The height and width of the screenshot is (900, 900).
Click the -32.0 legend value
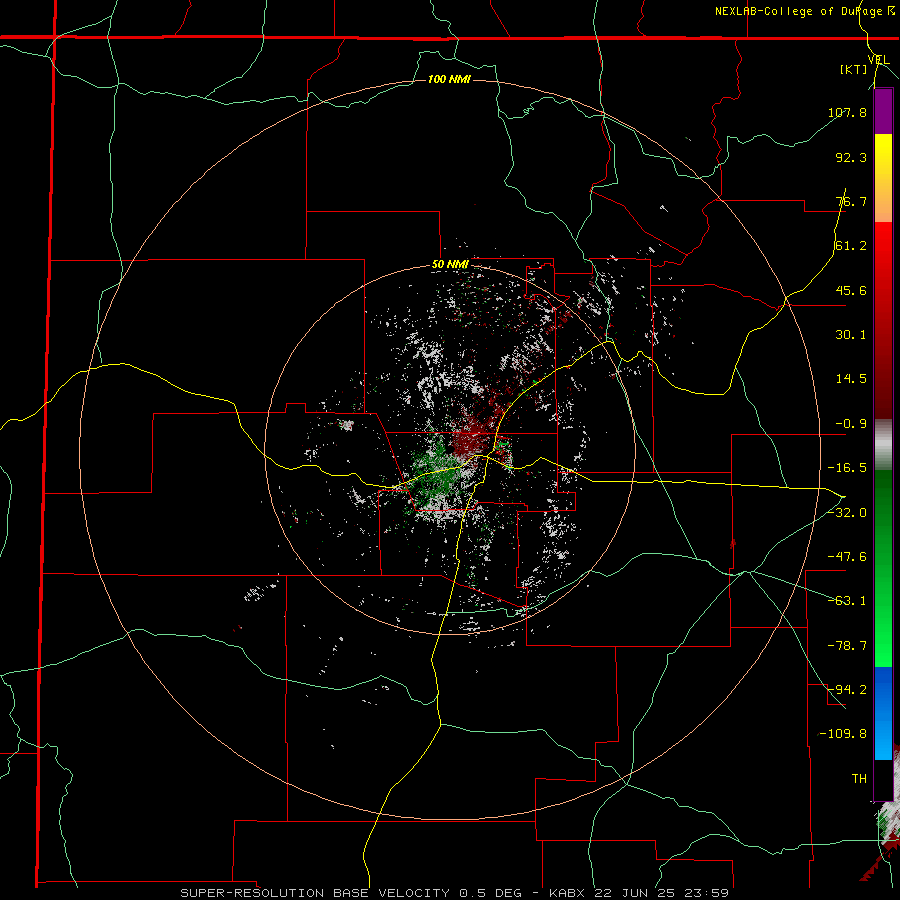click(847, 513)
